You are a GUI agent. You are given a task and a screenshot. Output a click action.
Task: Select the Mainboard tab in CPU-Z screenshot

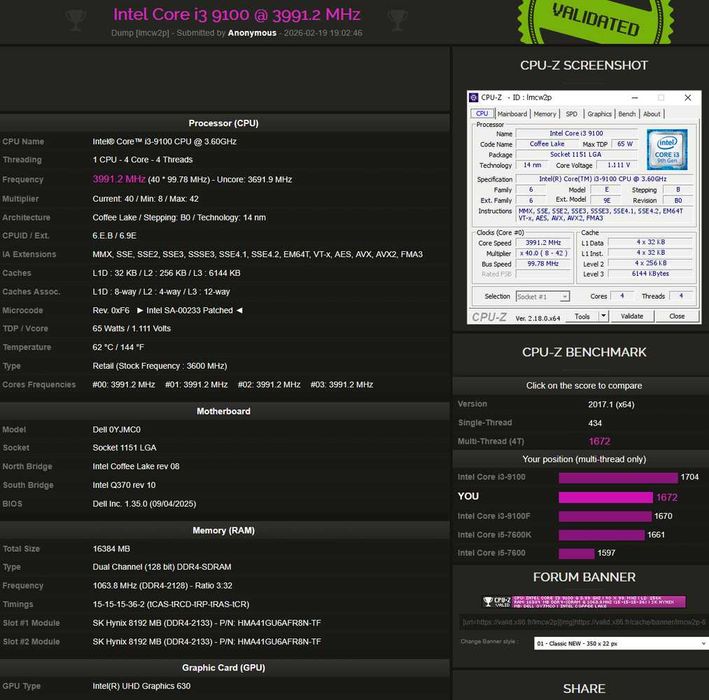pyautogui.click(x=512, y=114)
